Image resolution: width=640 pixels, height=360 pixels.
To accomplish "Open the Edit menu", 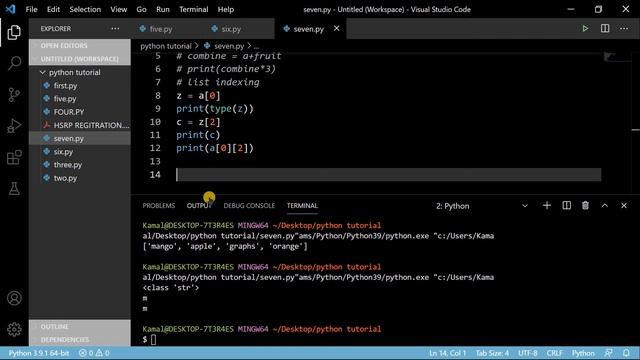I will pos(53,9).
